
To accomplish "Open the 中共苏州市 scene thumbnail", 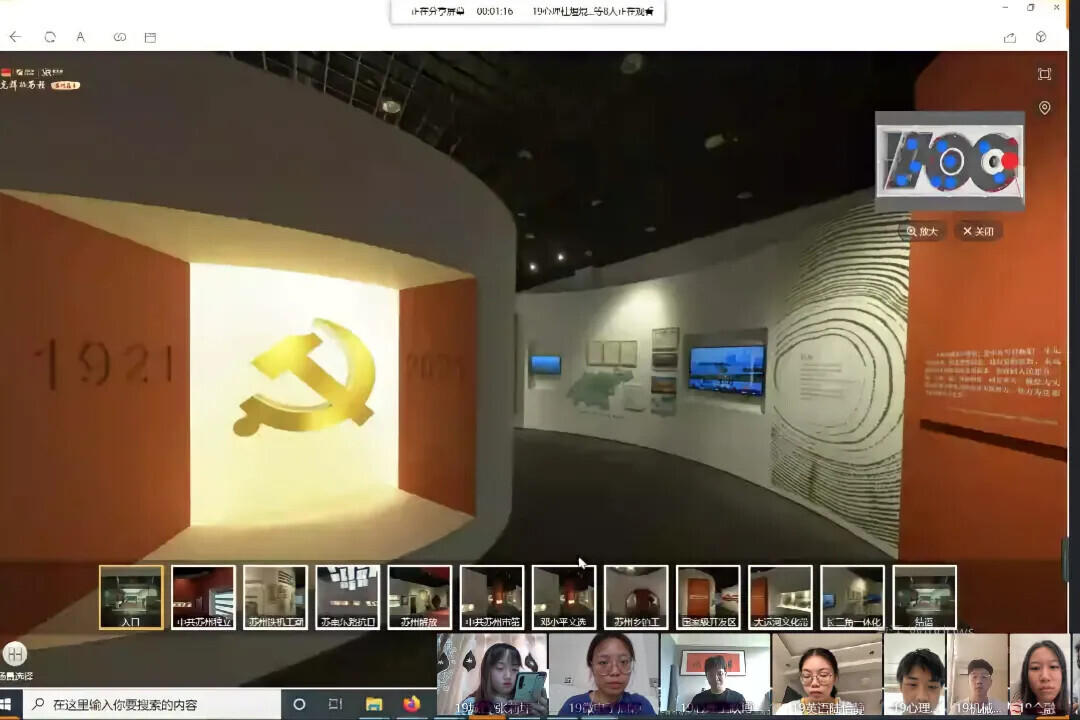I will click(x=492, y=597).
